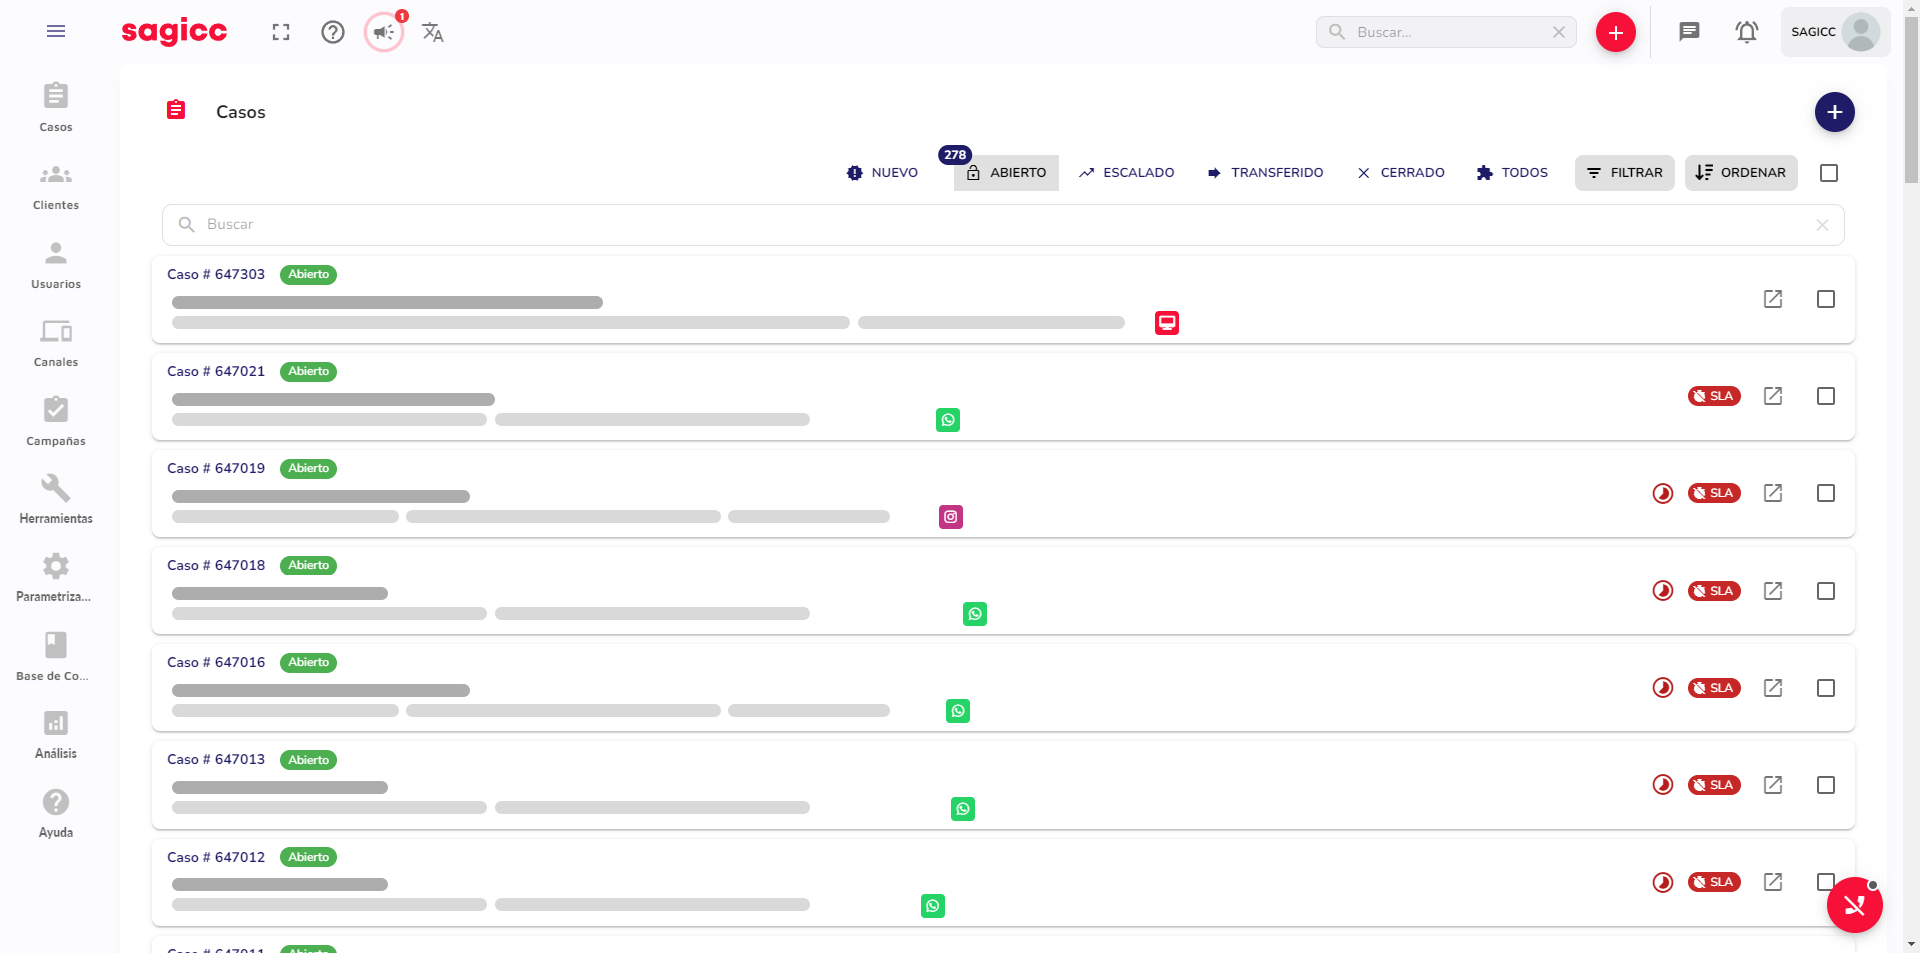The width and height of the screenshot is (1920, 953).
Task: Navigate to Campañas via sidebar icon
Action: tap(56, 419)
